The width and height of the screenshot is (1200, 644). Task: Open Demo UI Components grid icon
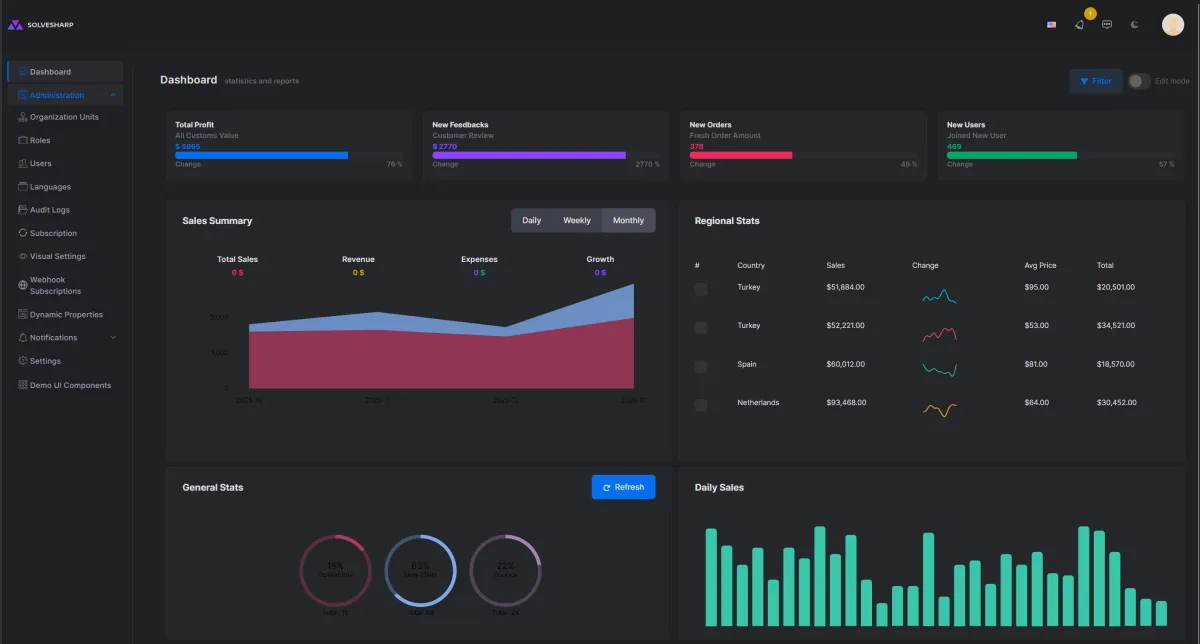pyautogui.click(x=22, y=385)
